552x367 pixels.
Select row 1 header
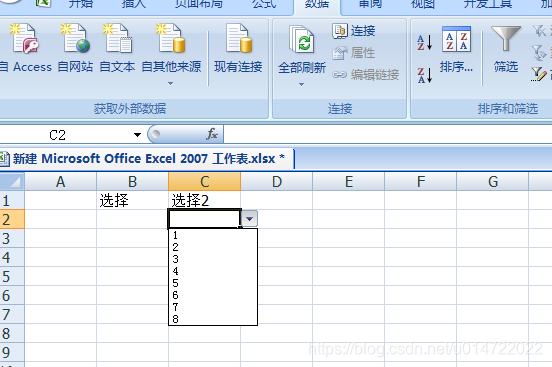pos(12,200)
